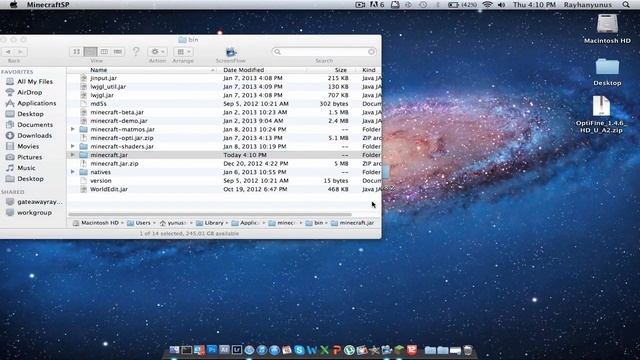Expand the minecraft-matmos.jar folder
This screenshot has width=640, height=360.
[73, 129]
